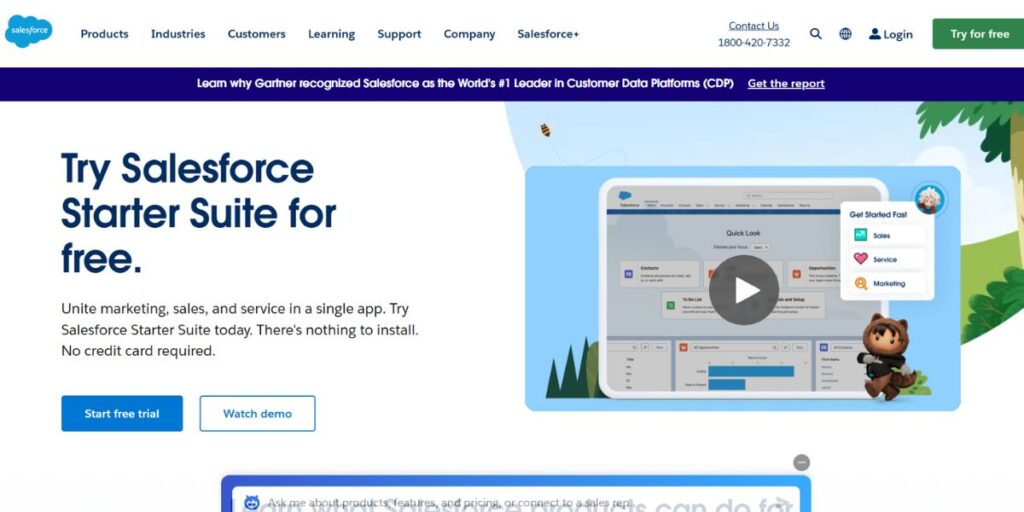Click the Sales label in Get Started Fast

click(x=882, y=236)
